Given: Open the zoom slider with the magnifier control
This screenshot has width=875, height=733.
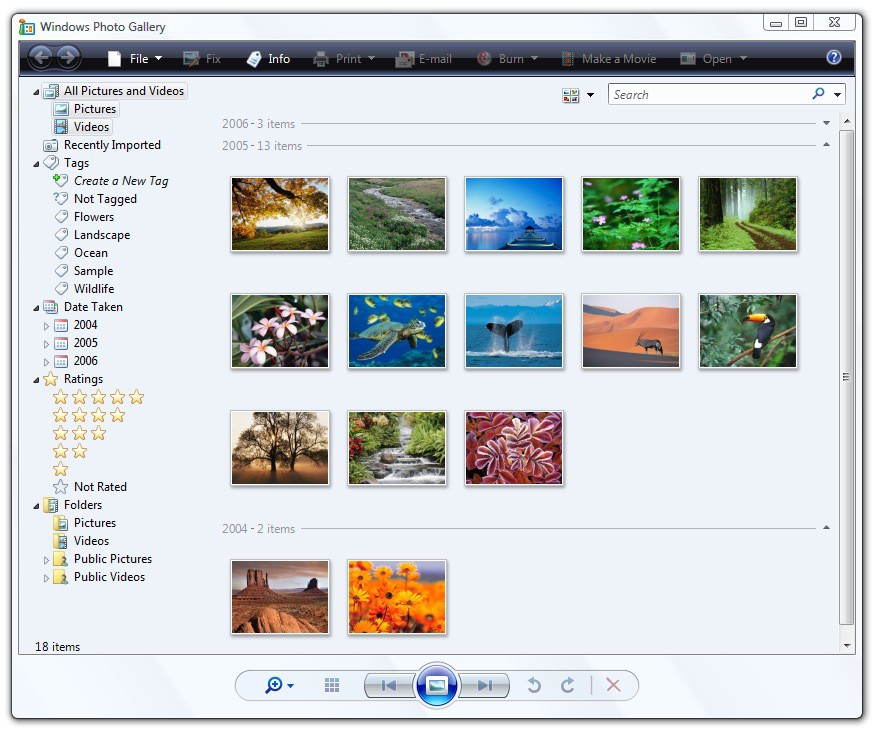Looking at the screenshot, I should coord(272,685).
